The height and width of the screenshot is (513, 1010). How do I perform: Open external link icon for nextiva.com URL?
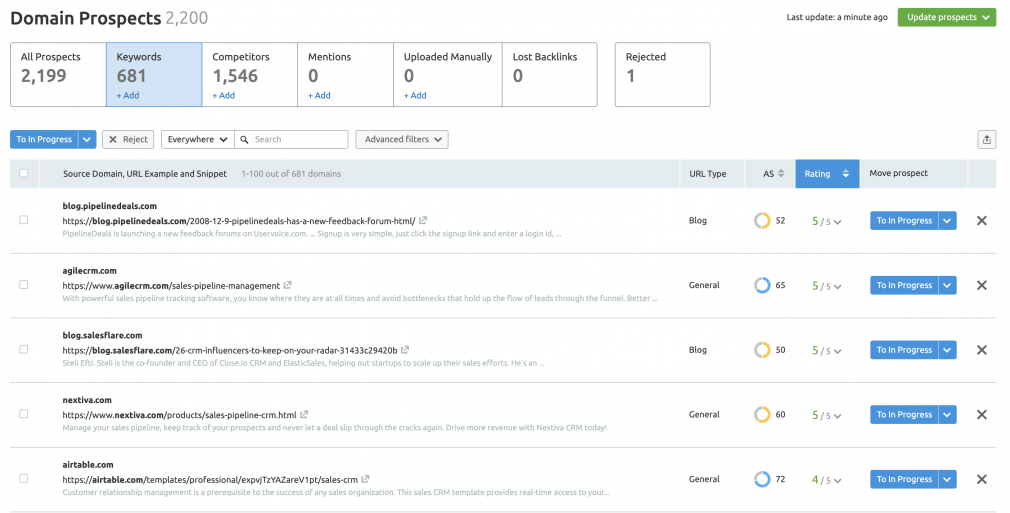(x=304, y=414)
